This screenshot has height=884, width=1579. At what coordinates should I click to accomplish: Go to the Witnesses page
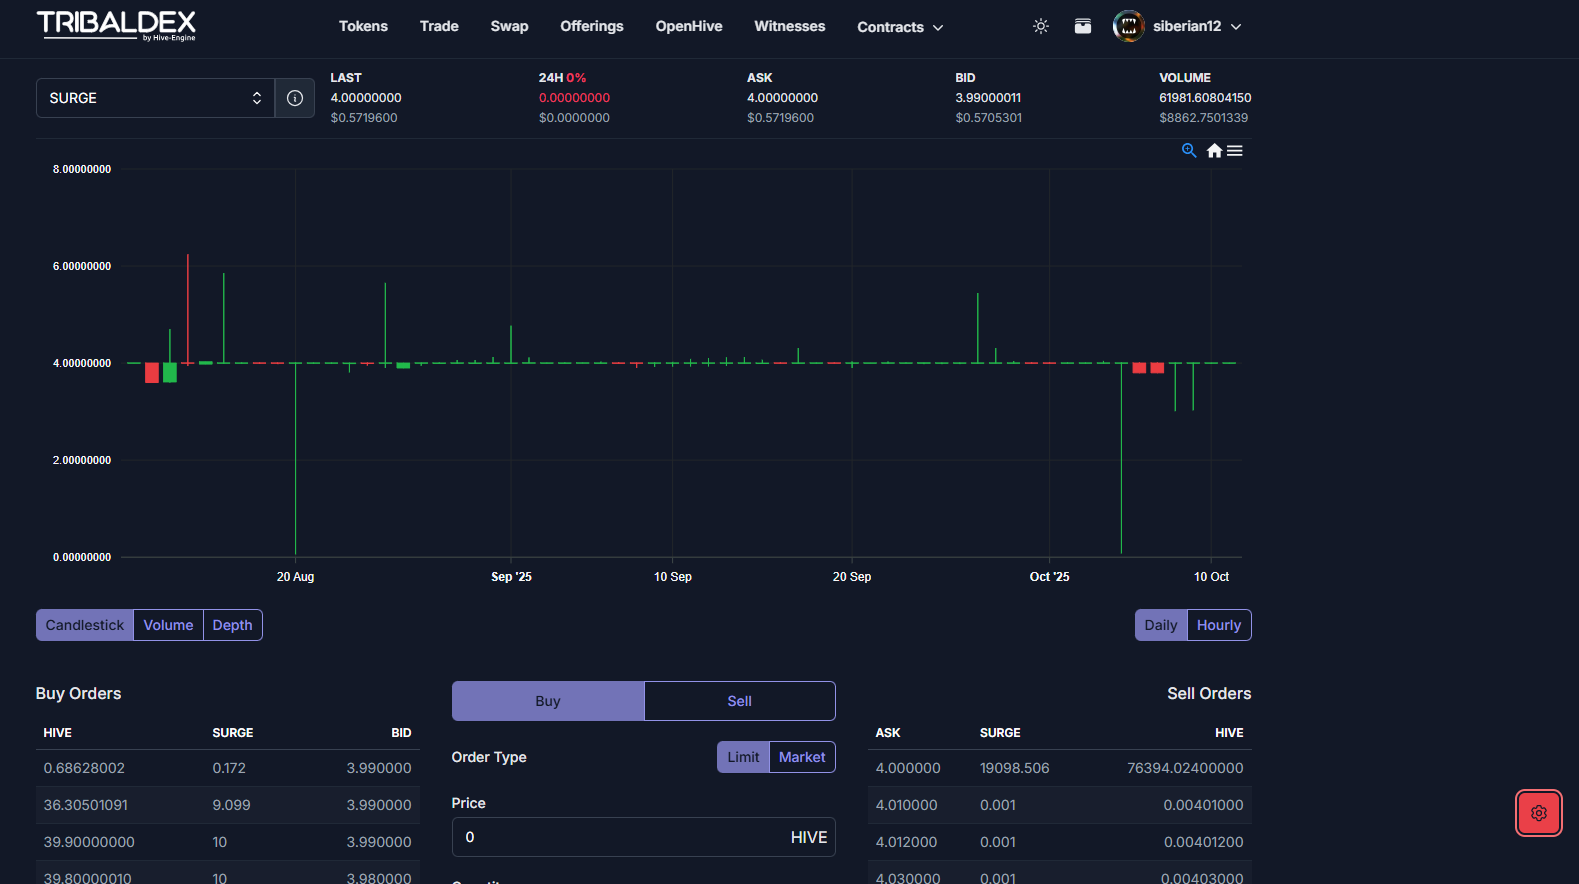[x=789, y=26]
